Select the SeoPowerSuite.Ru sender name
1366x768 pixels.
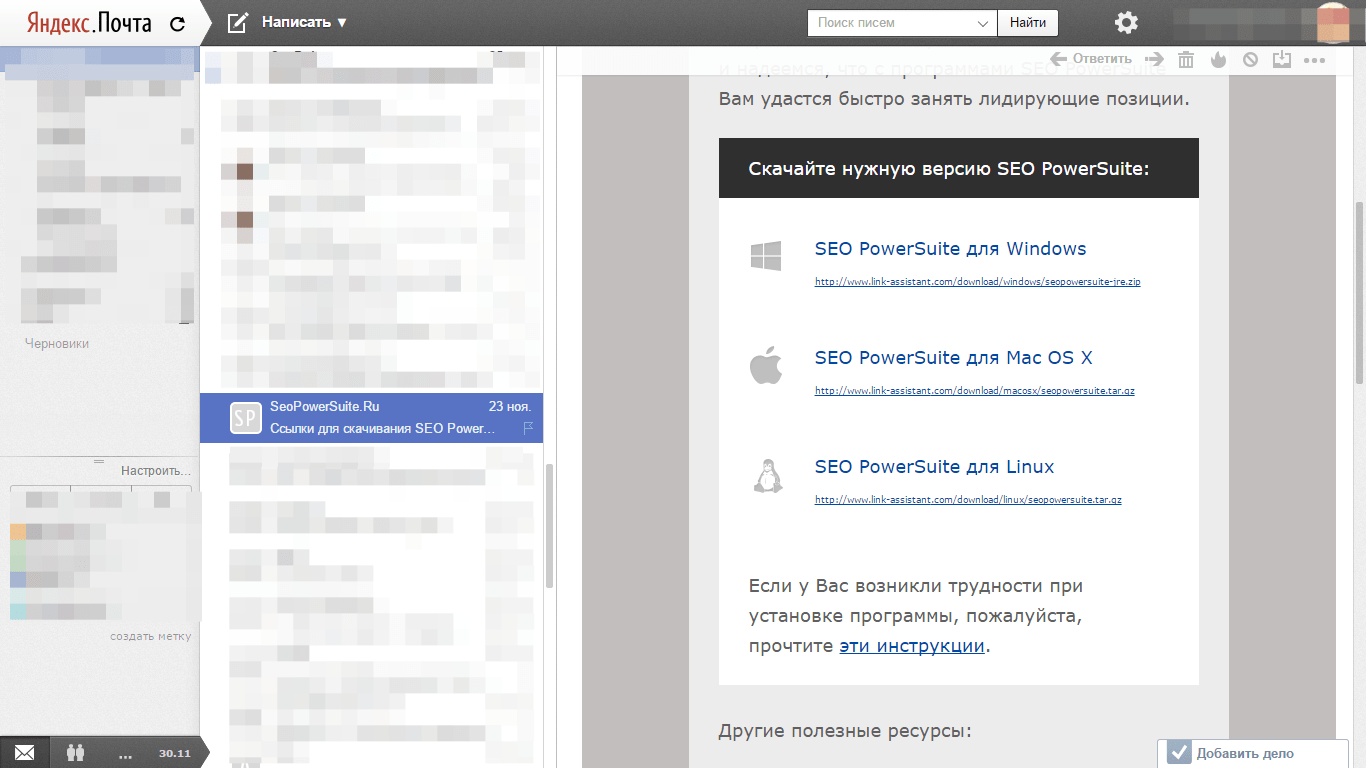coord(325,406)
